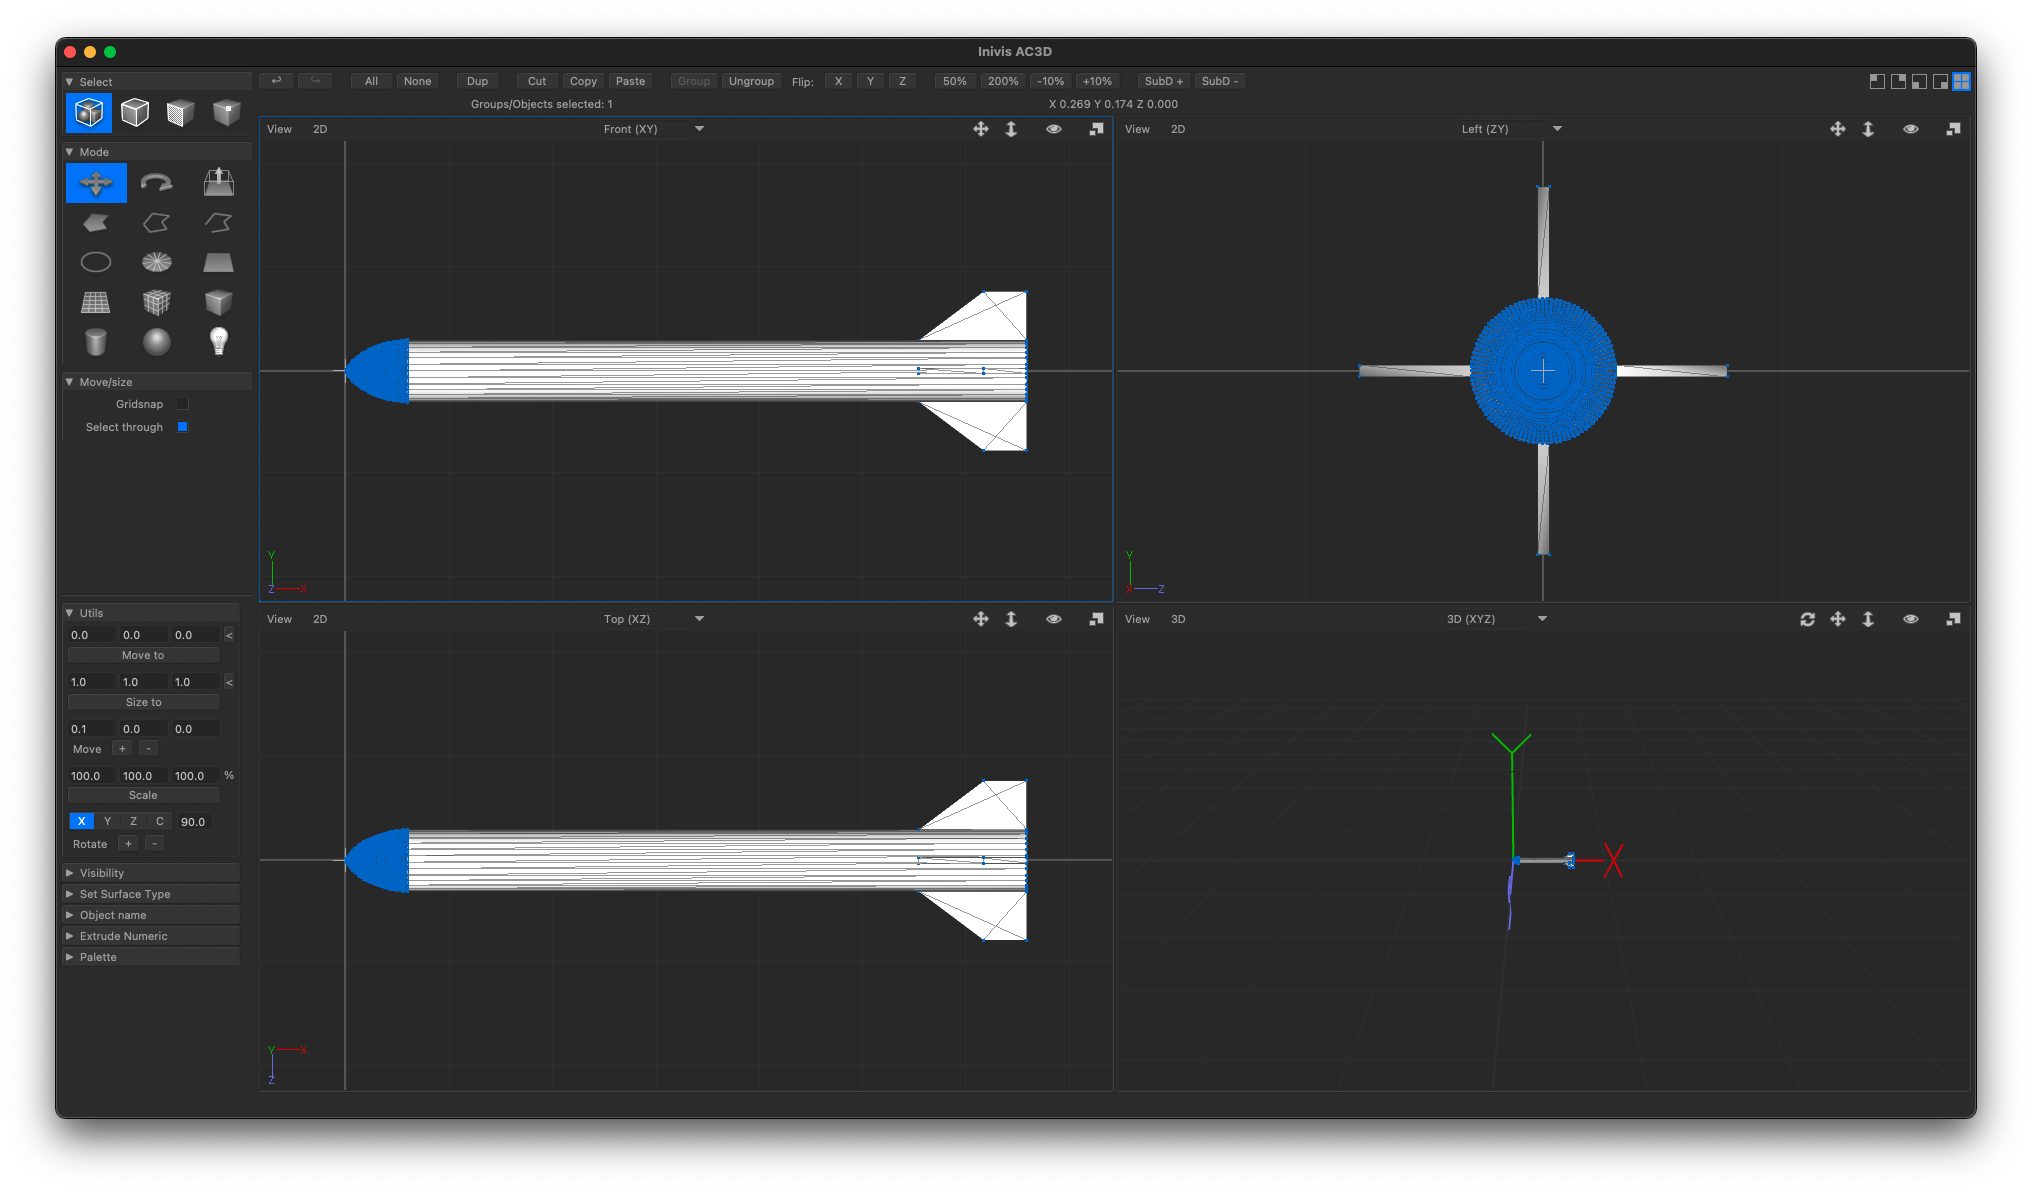Select the Y rotation axis button
This screenshot has width=2032, height=1192.
coord(107,821)
